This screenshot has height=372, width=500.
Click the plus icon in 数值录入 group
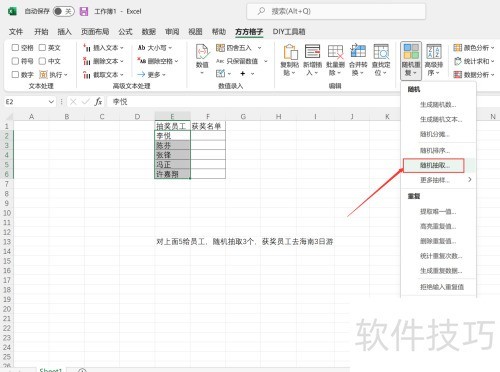click(243, 73)
